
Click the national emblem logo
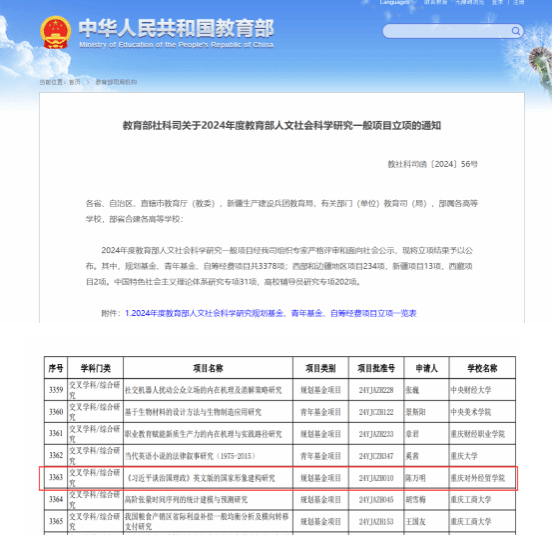point(56,32)
